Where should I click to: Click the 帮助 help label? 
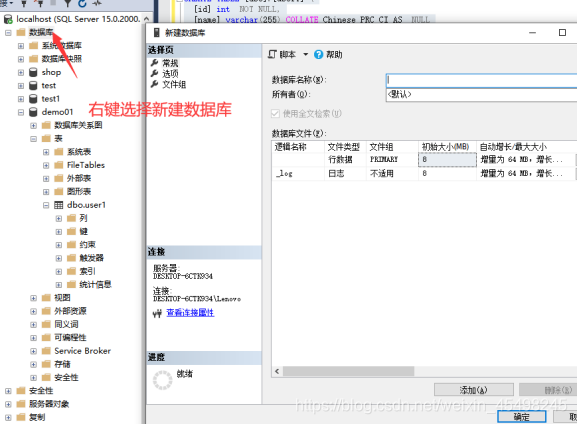pos(334,54)
